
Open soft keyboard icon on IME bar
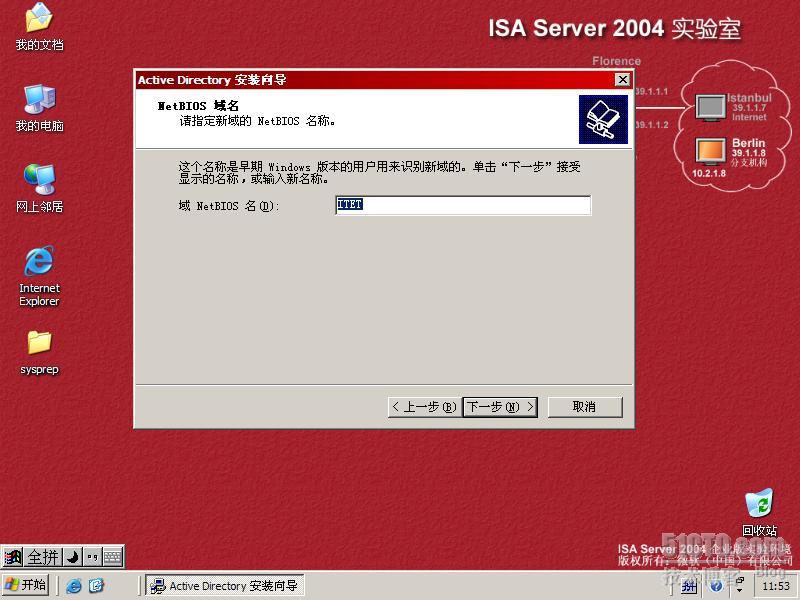(x=113, y=557)
